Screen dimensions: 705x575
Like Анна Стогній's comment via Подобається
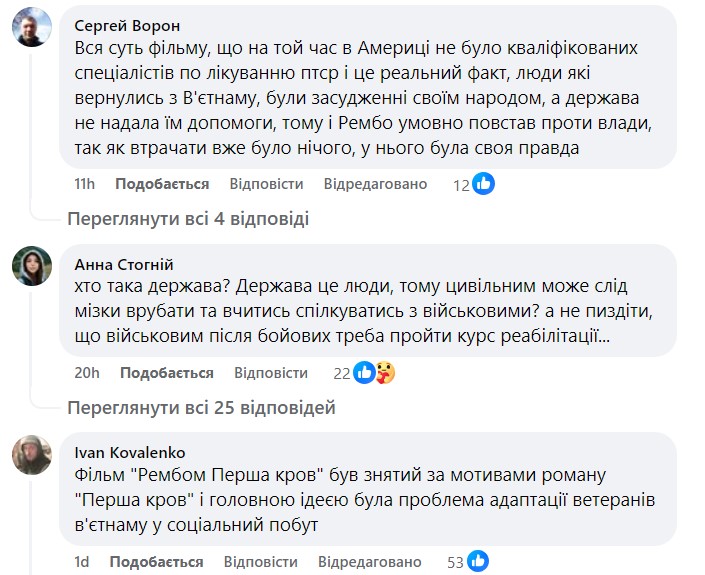tap(167, 373)
